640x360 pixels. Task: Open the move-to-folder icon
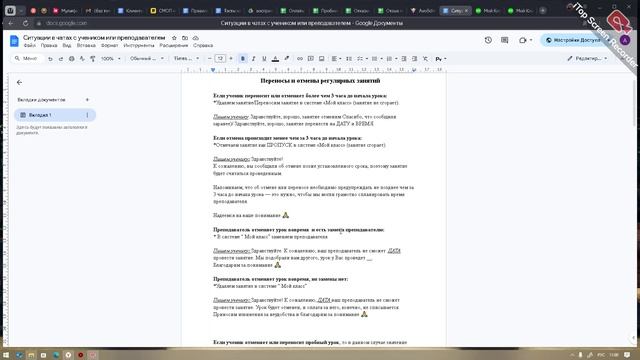[x=185, y=38]
